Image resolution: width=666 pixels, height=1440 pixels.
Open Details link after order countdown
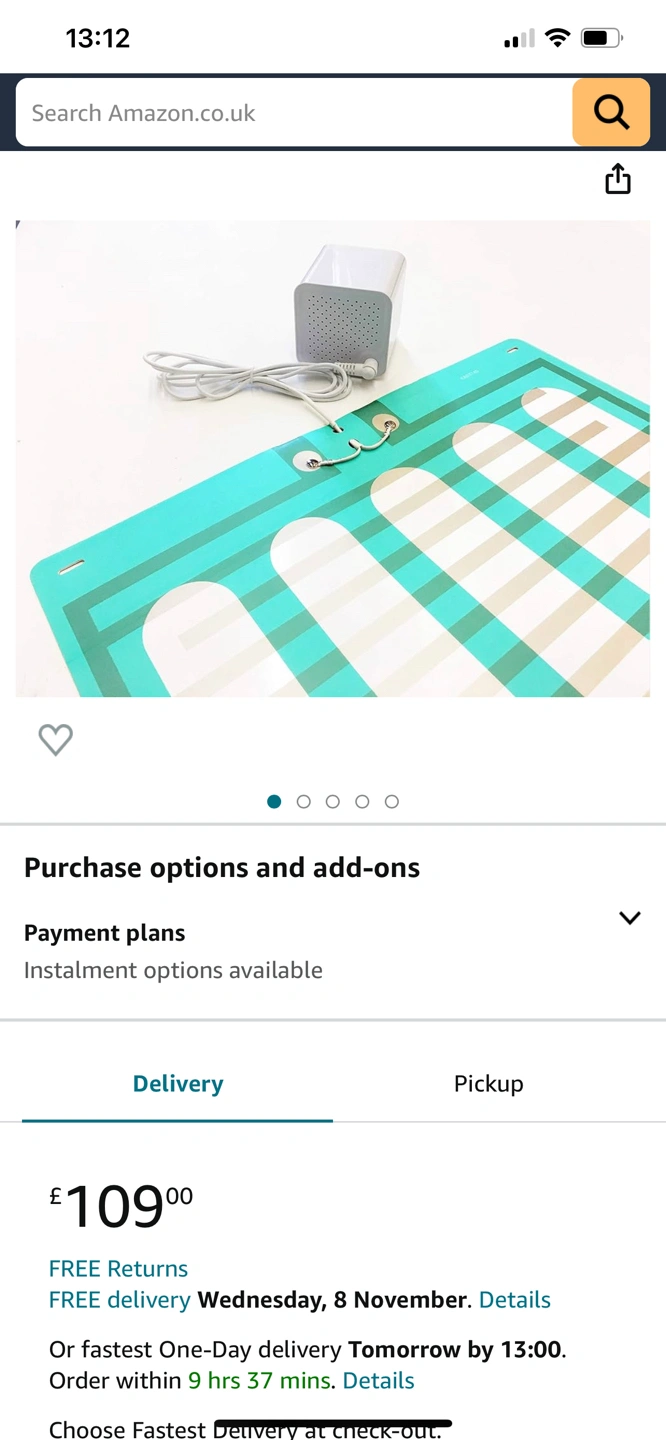(x=378, y=1380)
